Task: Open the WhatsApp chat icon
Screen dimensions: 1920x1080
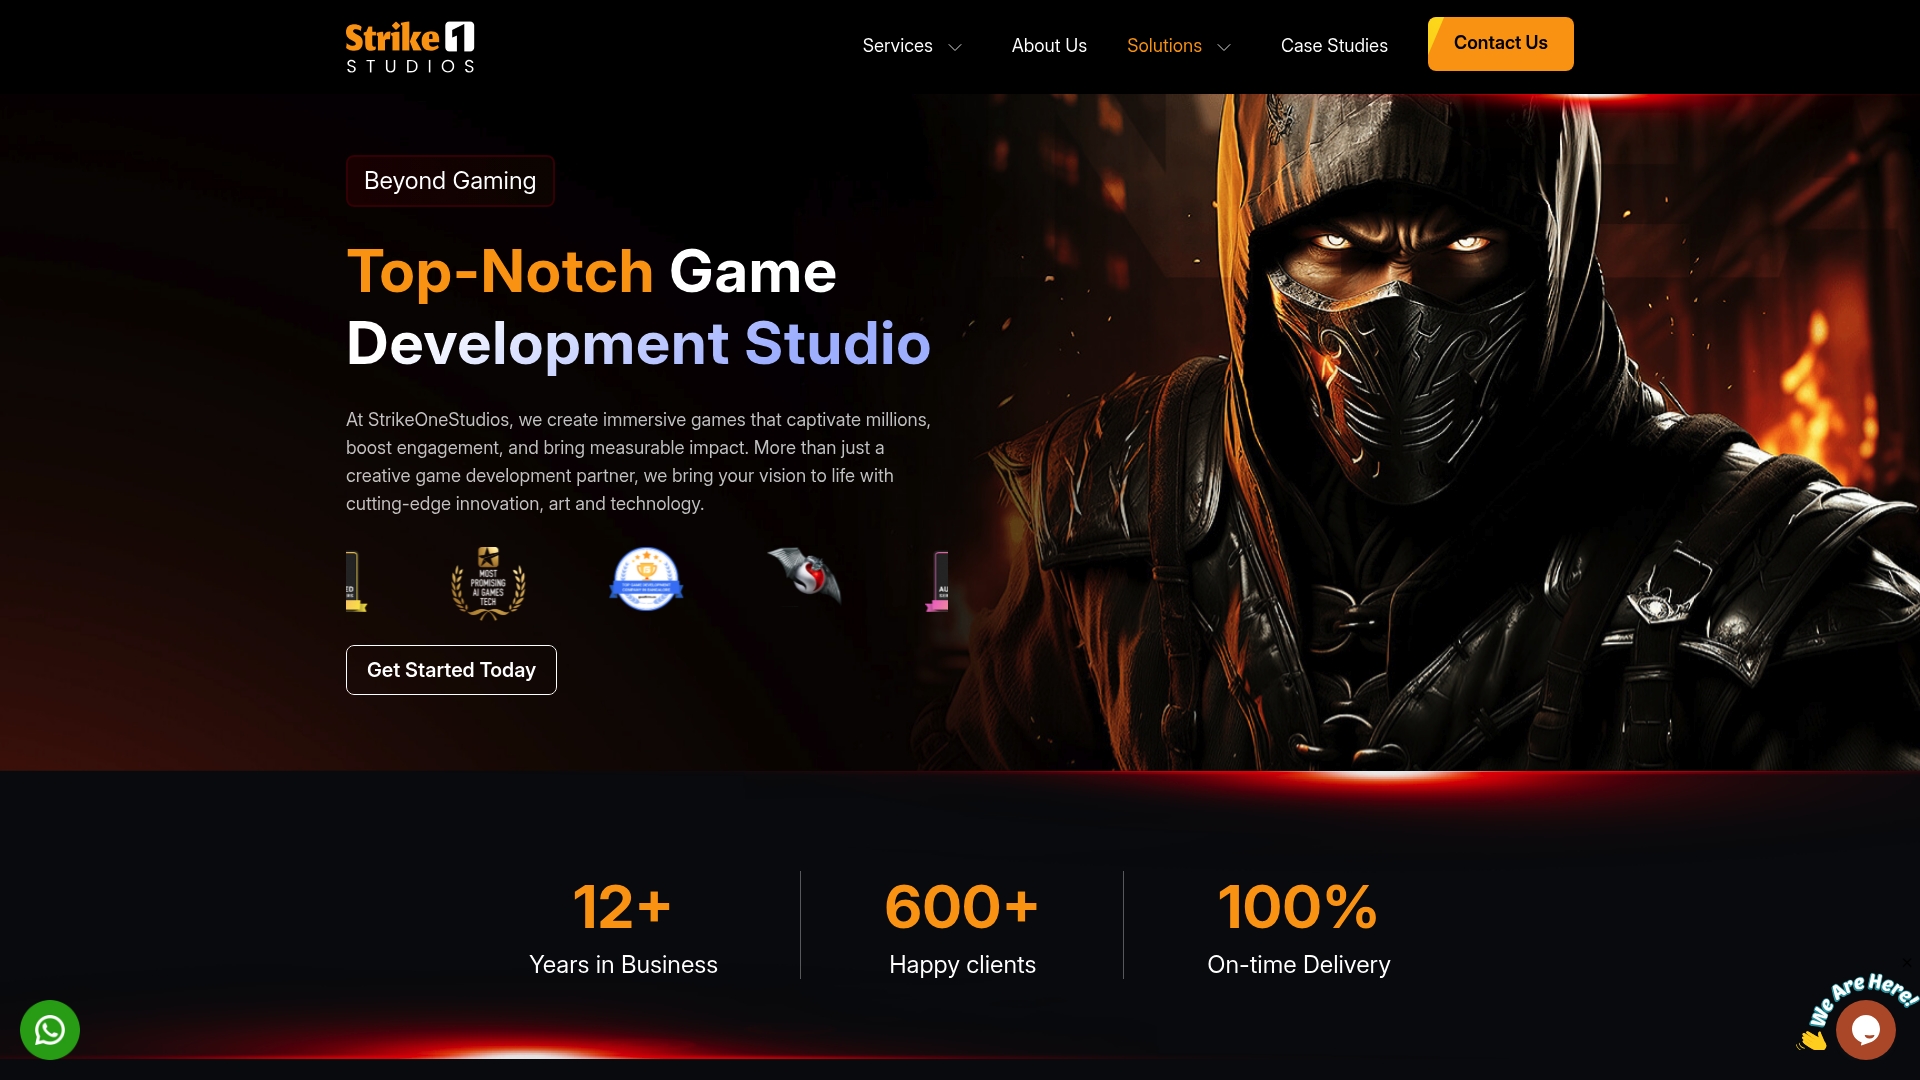Action: click(x=50, y=1030)
